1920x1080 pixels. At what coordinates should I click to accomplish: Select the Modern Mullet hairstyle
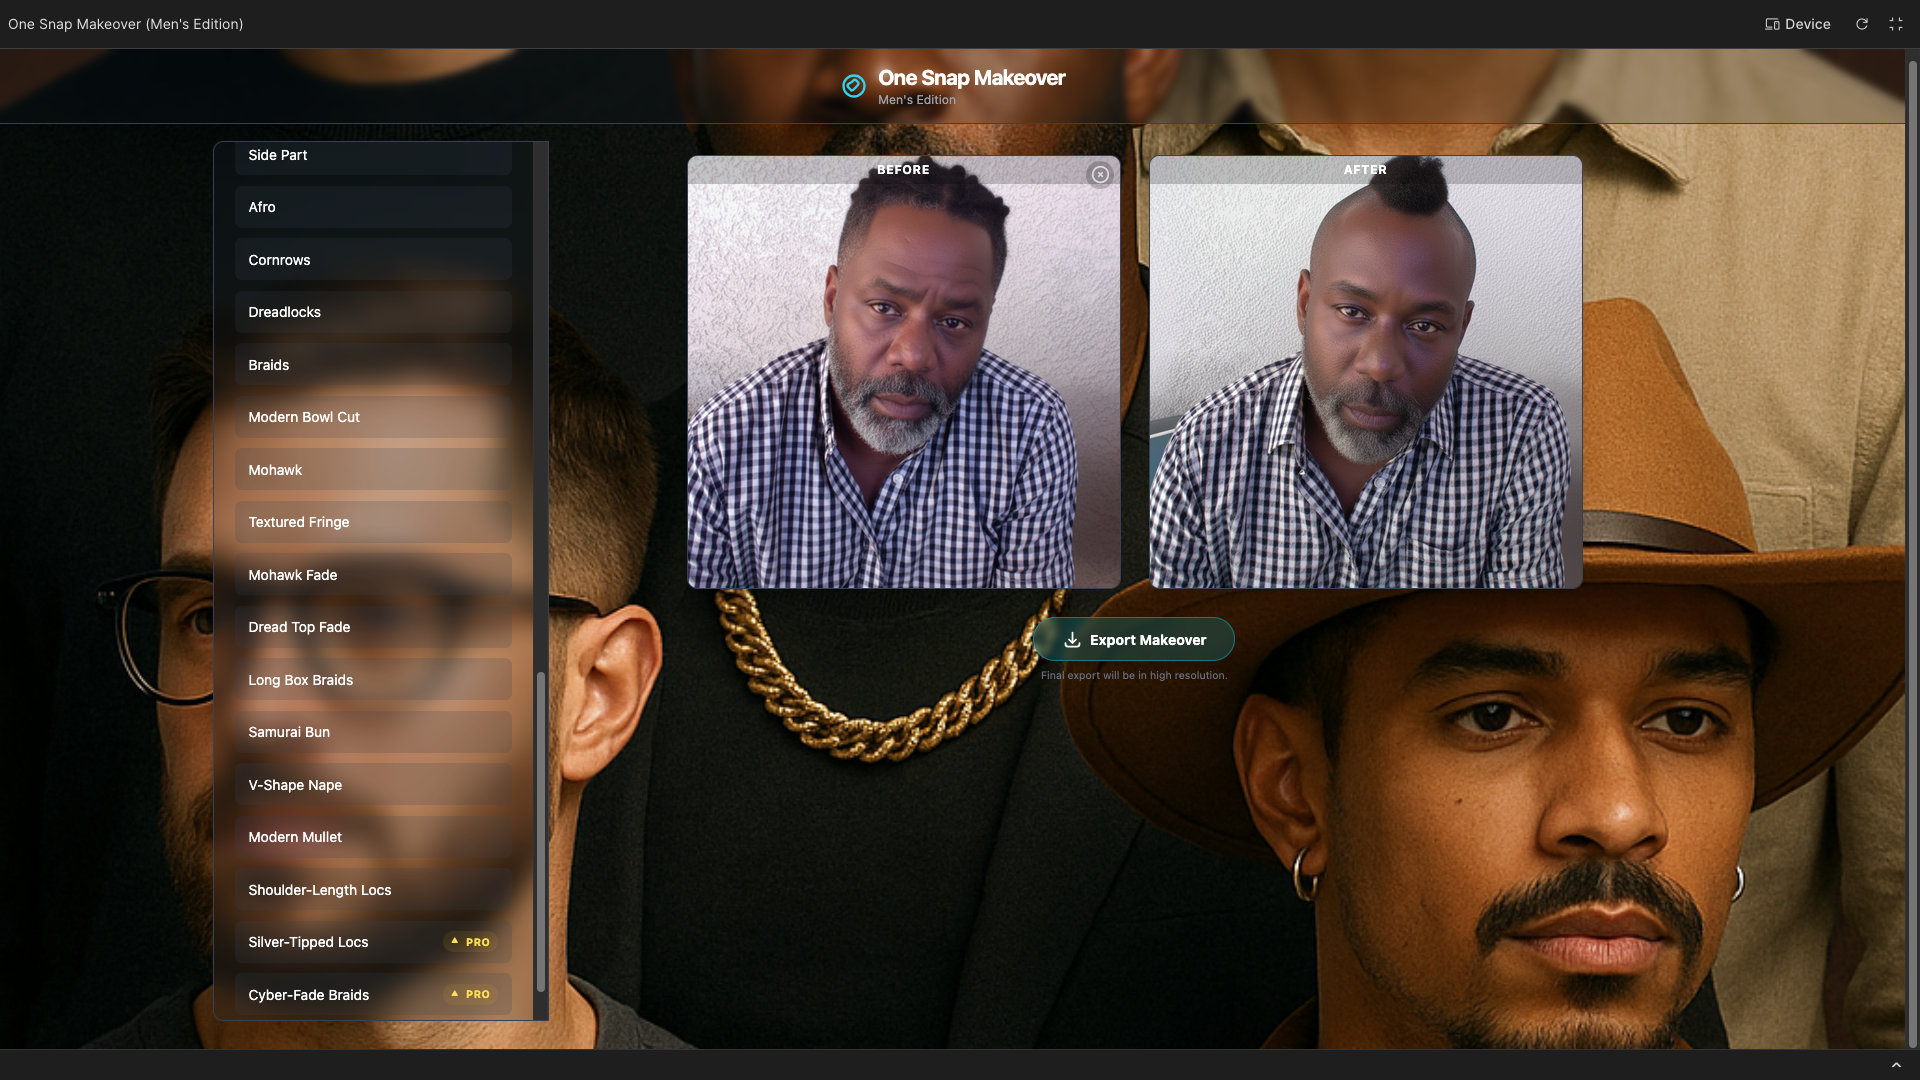373,837
